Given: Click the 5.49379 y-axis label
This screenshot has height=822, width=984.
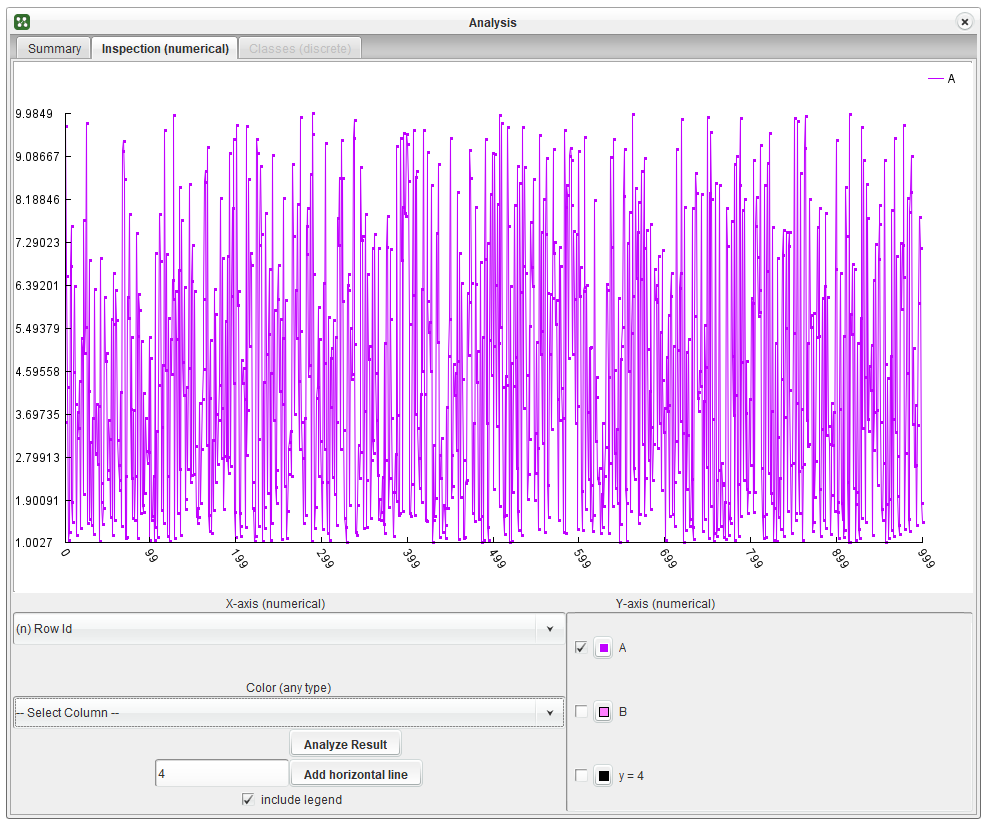Looking at the screenshot, I should (x=38, y=329).
